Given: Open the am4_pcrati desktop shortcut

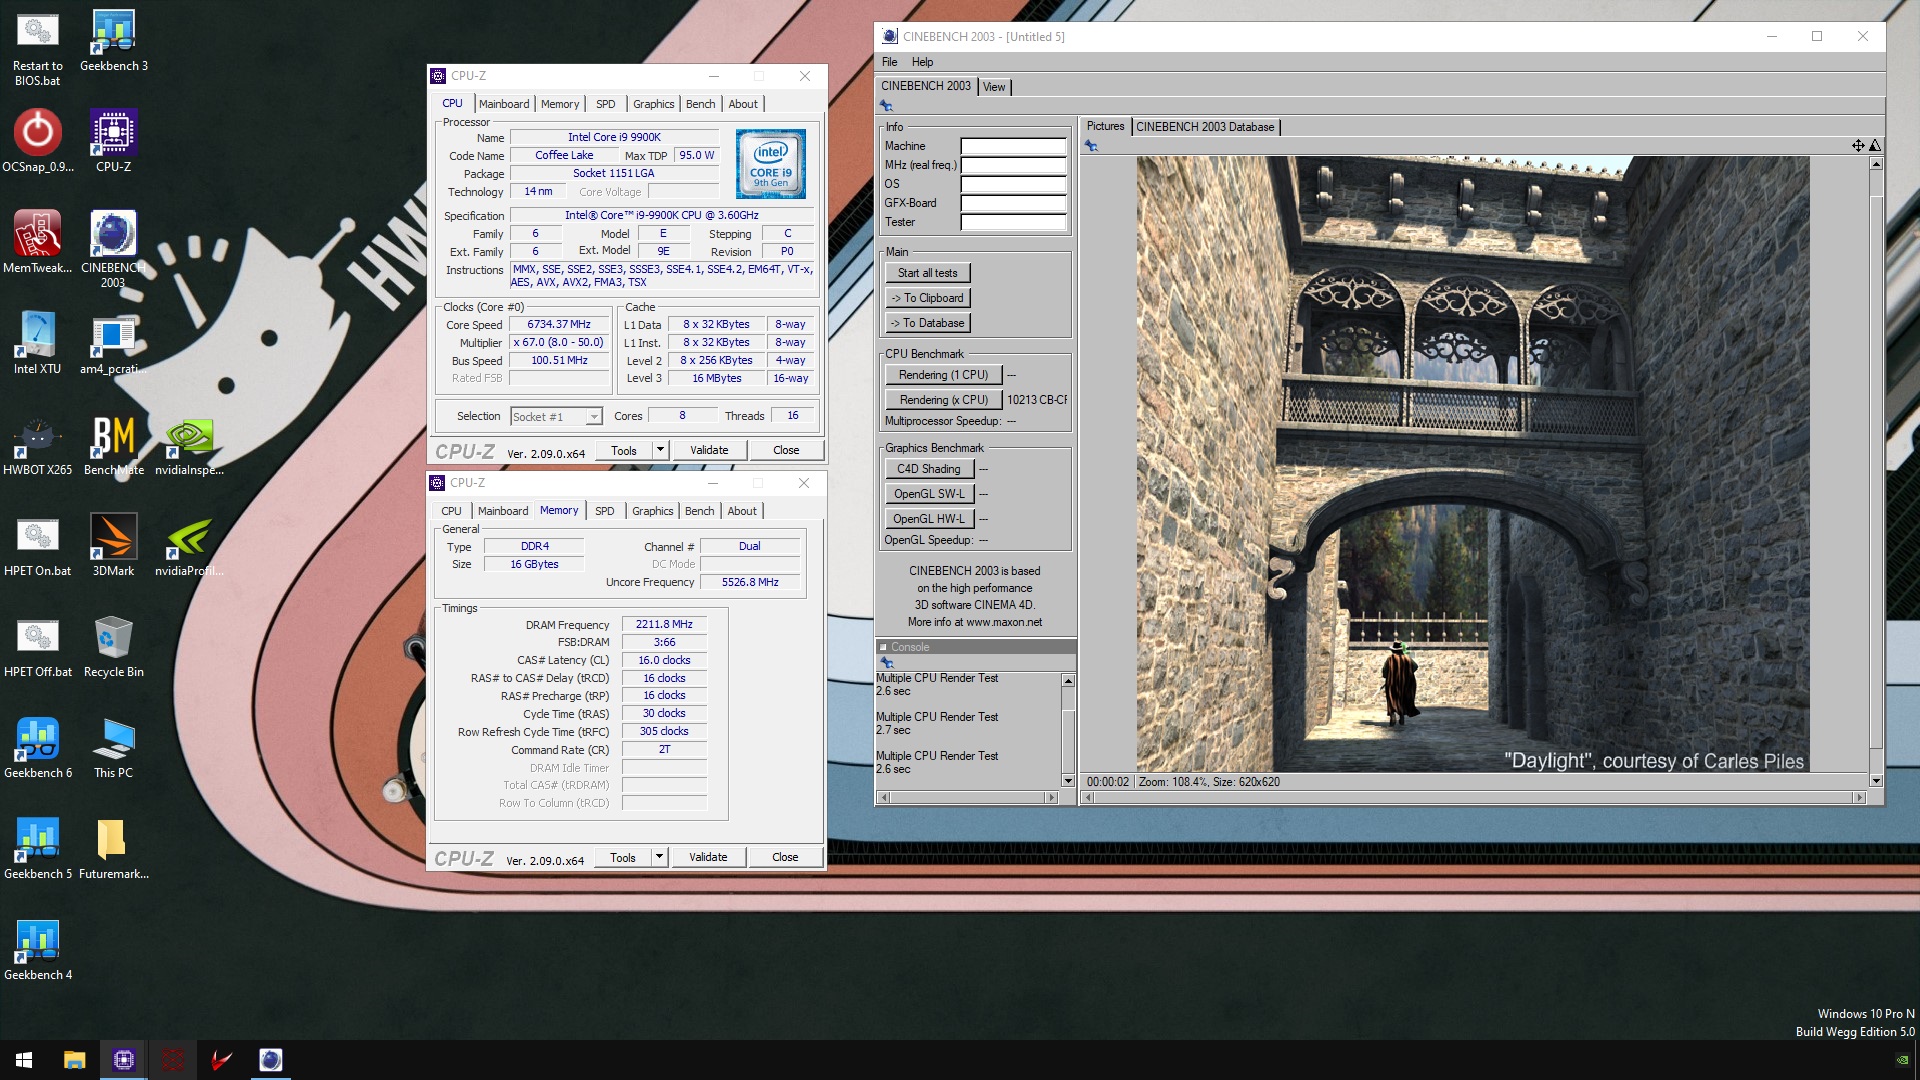Looking at the screenshot, I should (113, 343).
